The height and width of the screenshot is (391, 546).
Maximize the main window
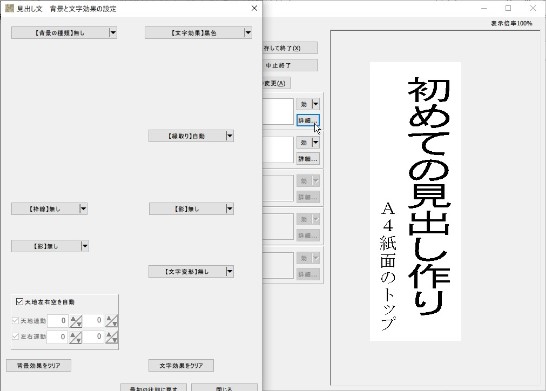[x=508, y=8]
